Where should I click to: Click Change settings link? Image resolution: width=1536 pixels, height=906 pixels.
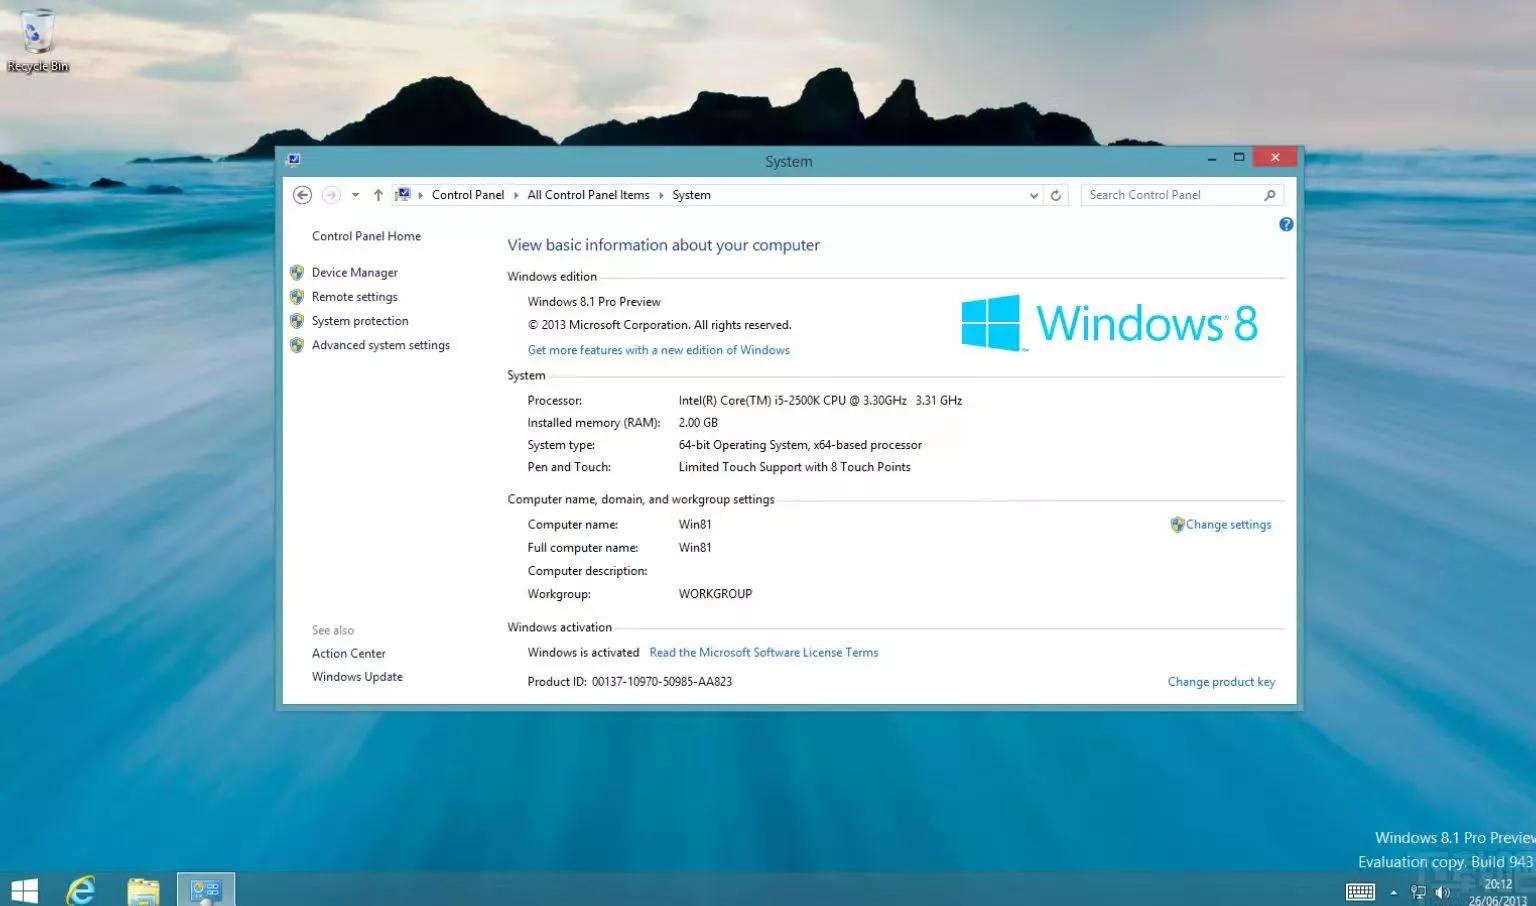tap(1228, 525)
